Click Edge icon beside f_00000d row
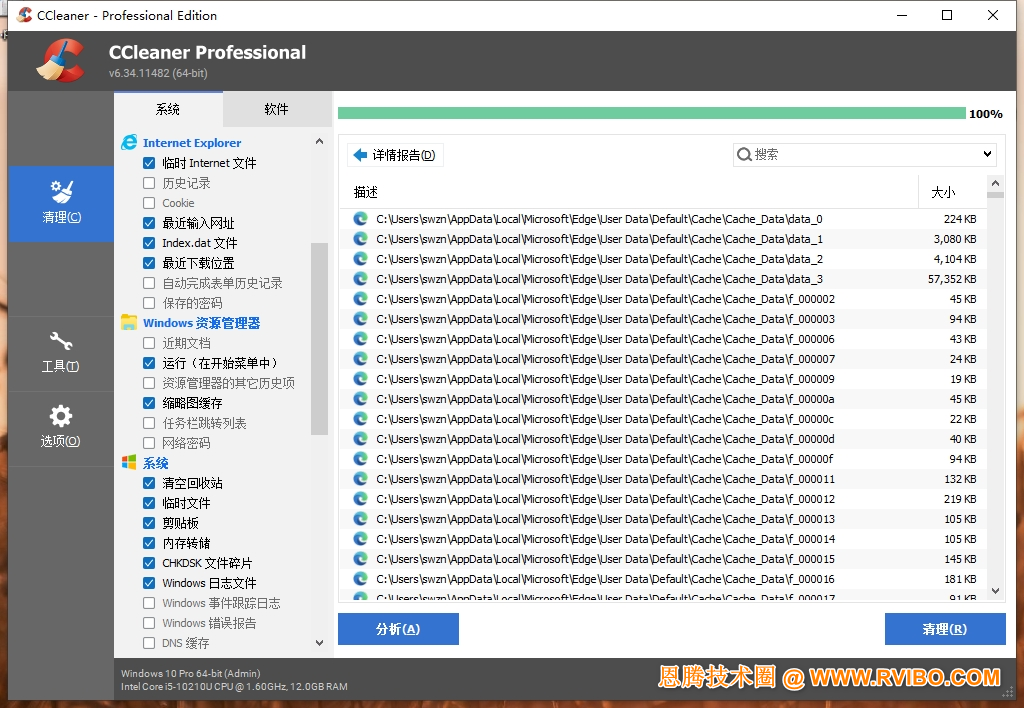 [x=360, y=439]
